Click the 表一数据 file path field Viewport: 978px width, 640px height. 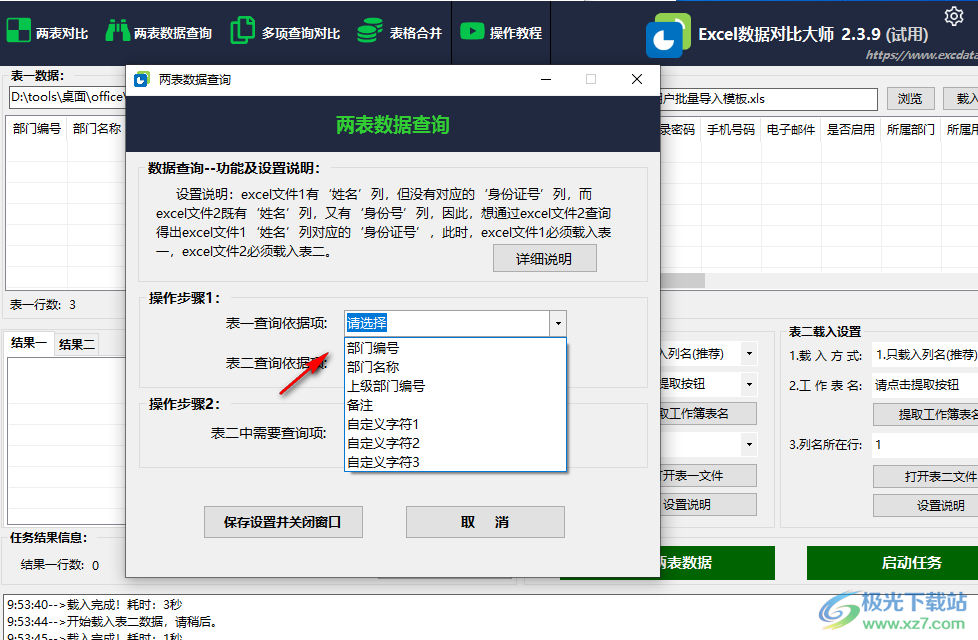pyautogui.click(x=67, y=97)
